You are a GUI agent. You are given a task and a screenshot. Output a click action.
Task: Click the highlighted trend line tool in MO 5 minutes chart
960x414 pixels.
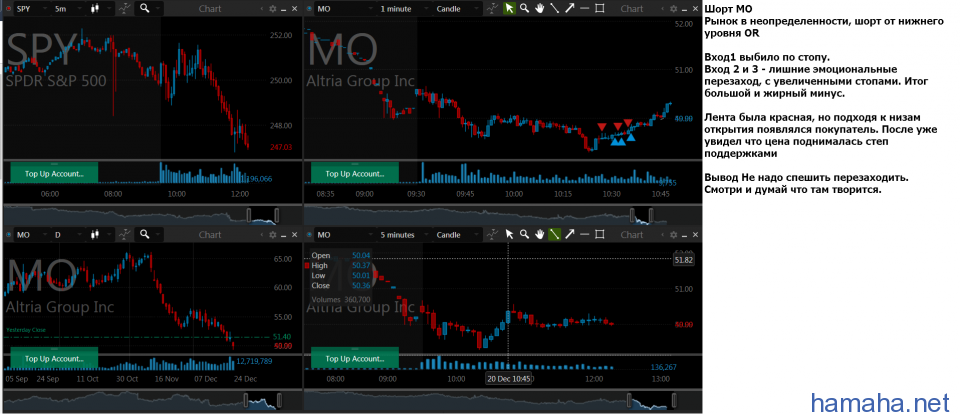[555, 235]
